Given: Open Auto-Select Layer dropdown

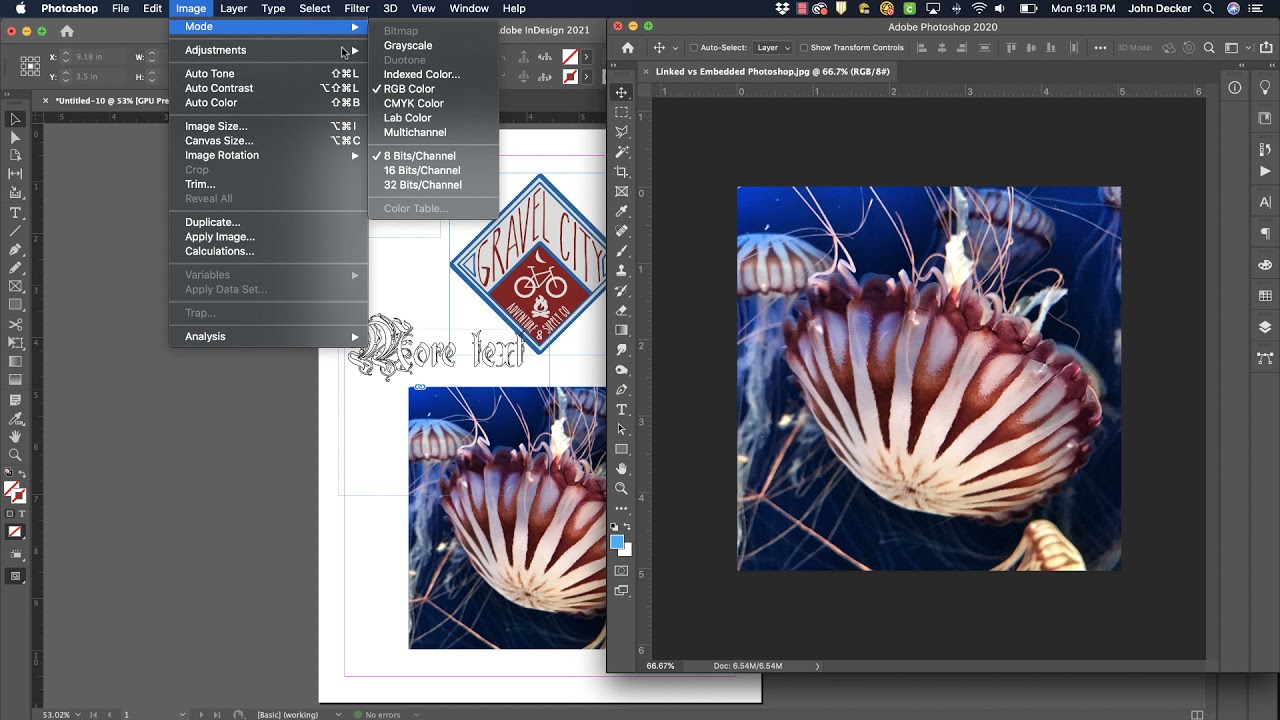Looking at the screenshot, I should [x=773, y=48].
